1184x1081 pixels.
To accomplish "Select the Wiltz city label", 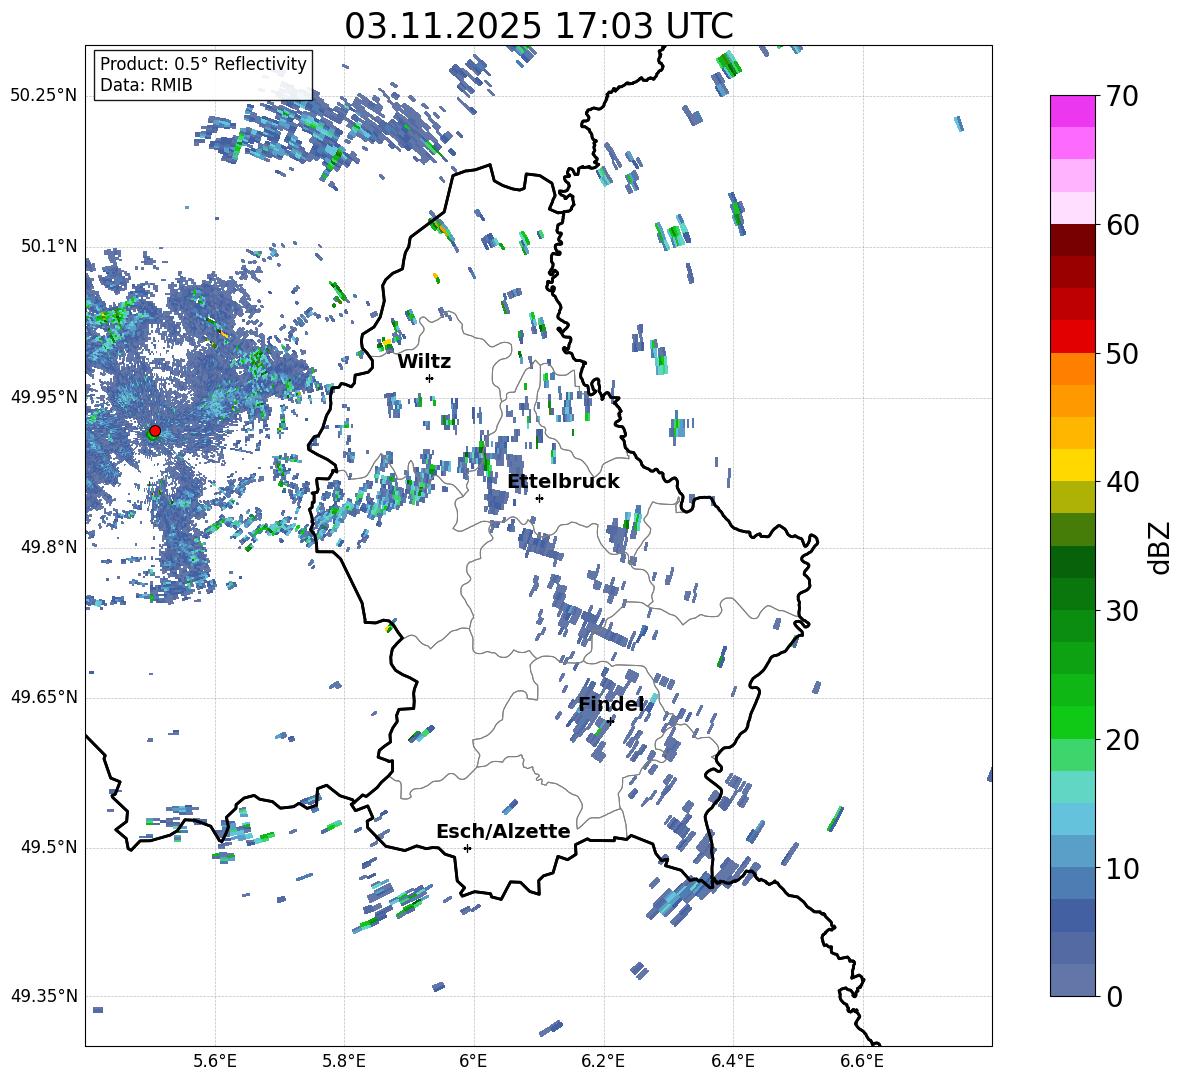I will (424, 361).
